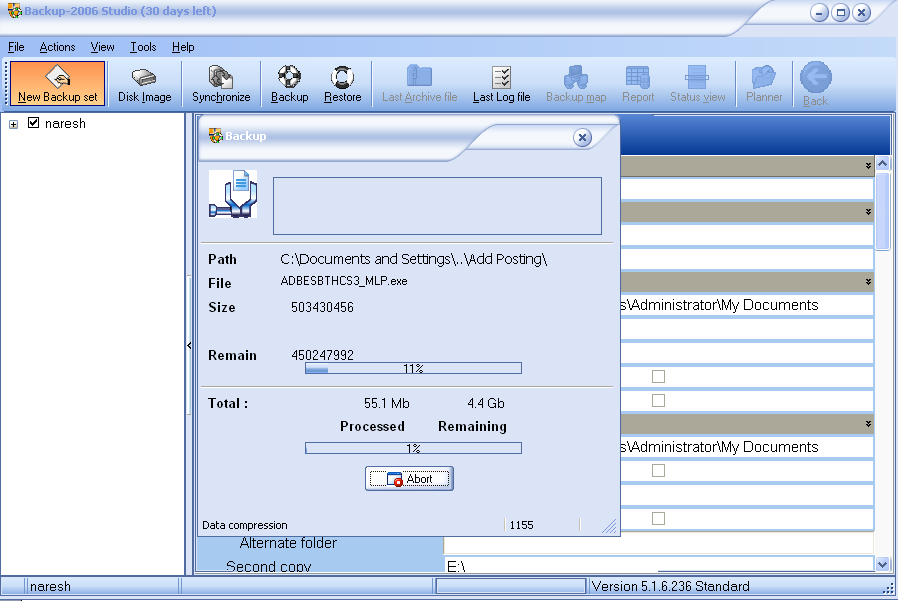This screenshot has height=601, width=898.
Task: Click the empty message box in Backup dialog
Action: click(x=437, y=206)
